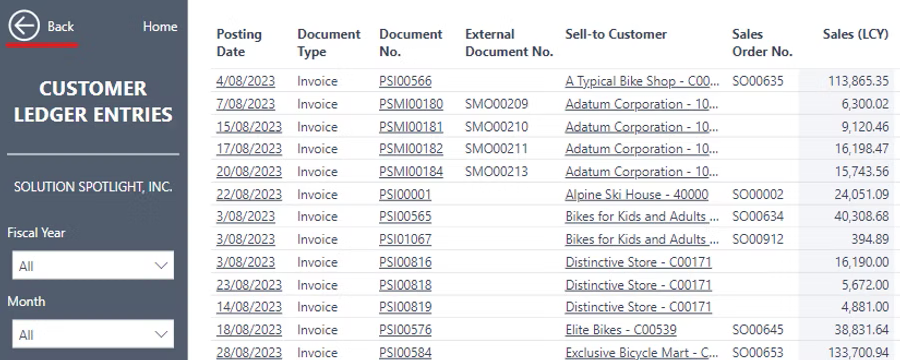Screen dimensions: 900x360
Task: Select sales amount 16,198.47
Action: point(862,149)
